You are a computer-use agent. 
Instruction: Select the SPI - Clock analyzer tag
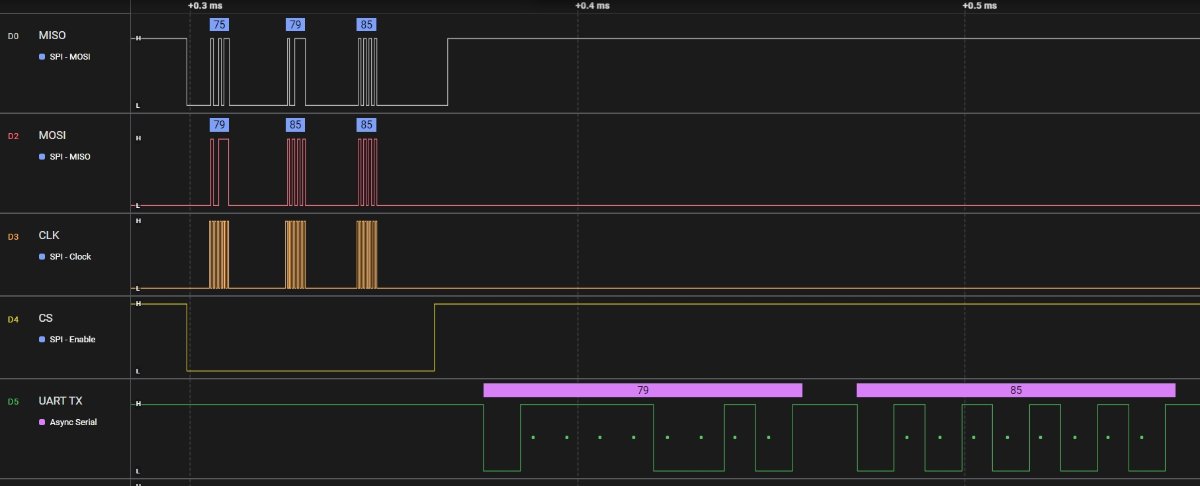[70, 257]
